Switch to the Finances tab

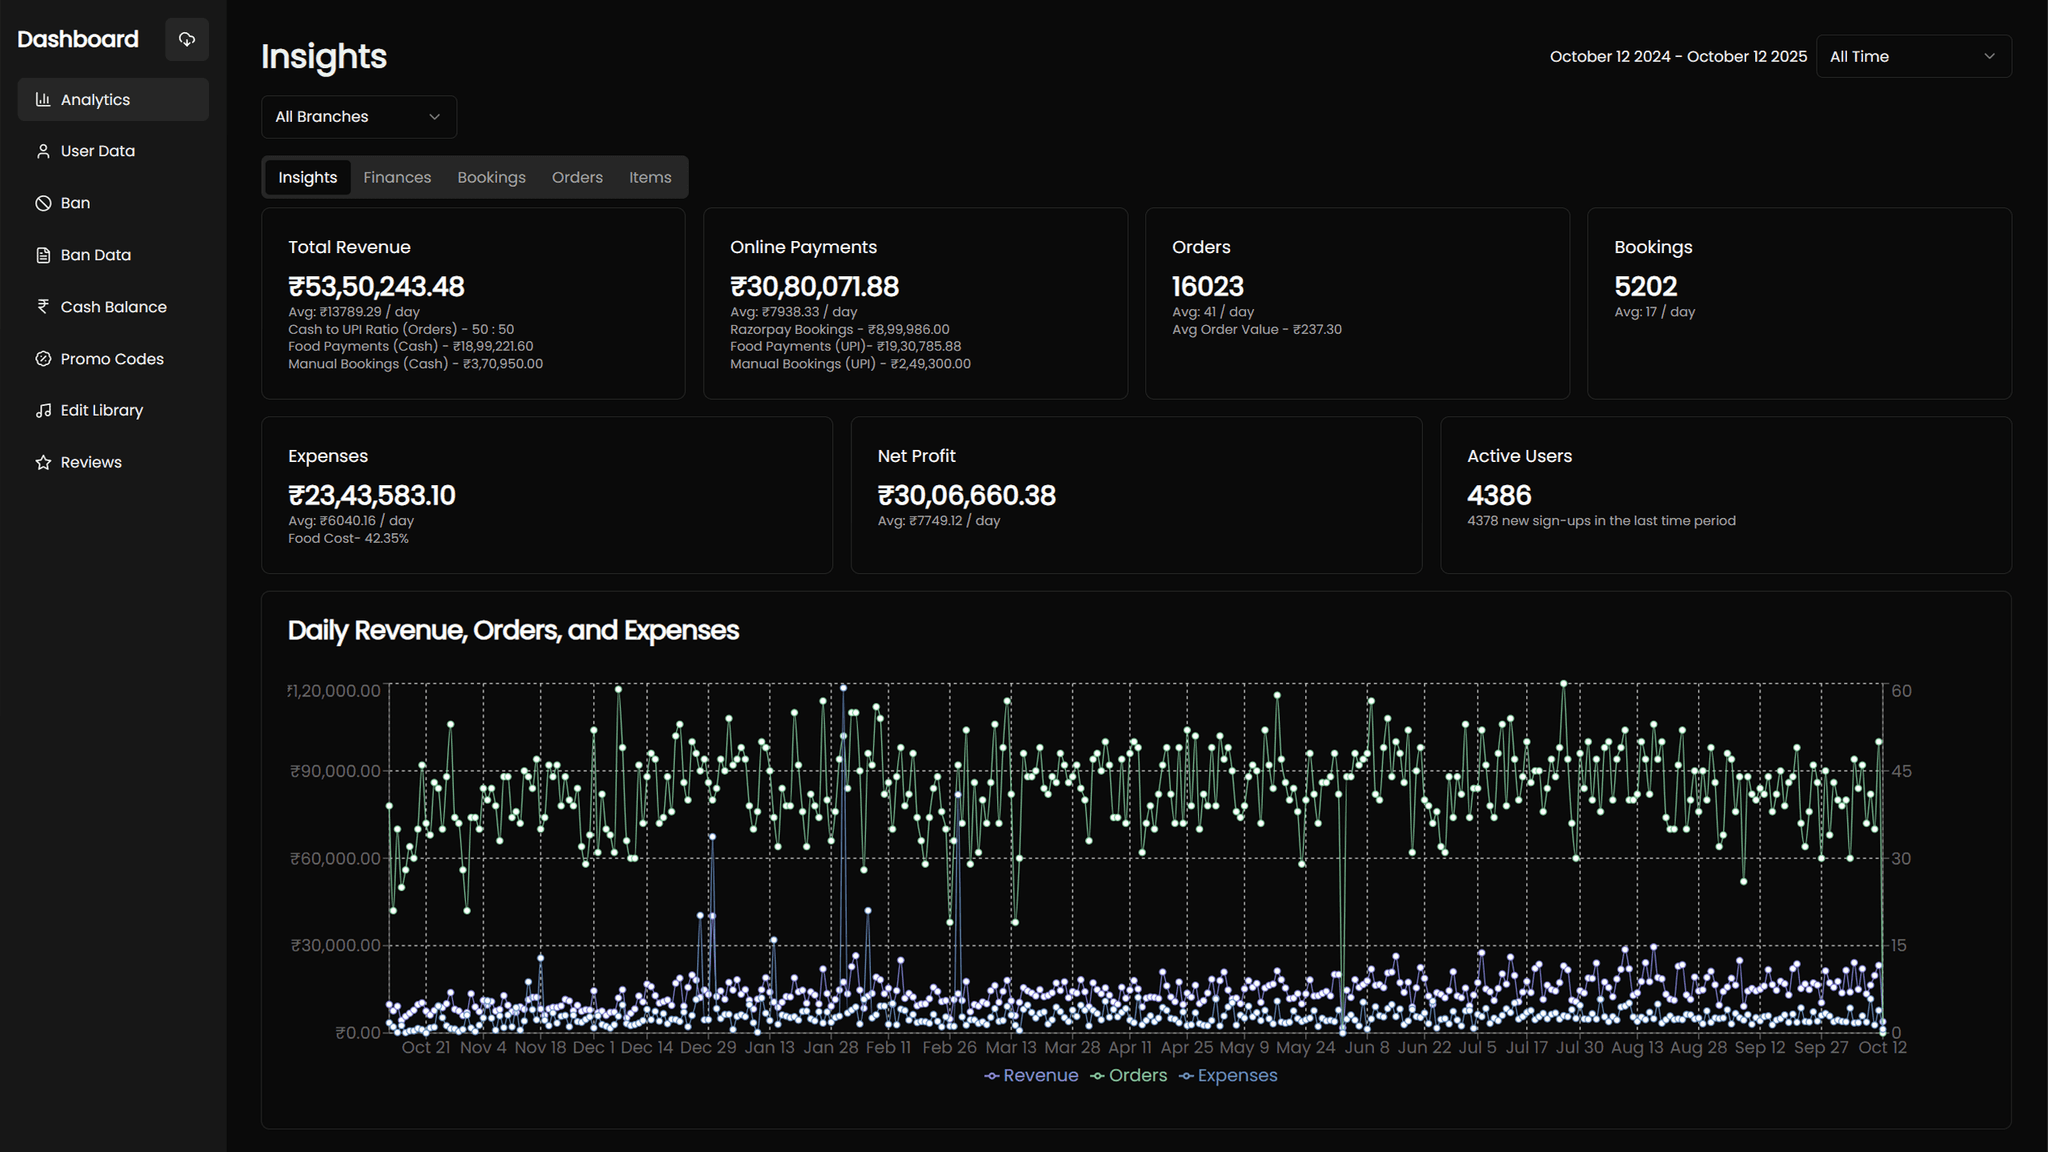[397, 177]
